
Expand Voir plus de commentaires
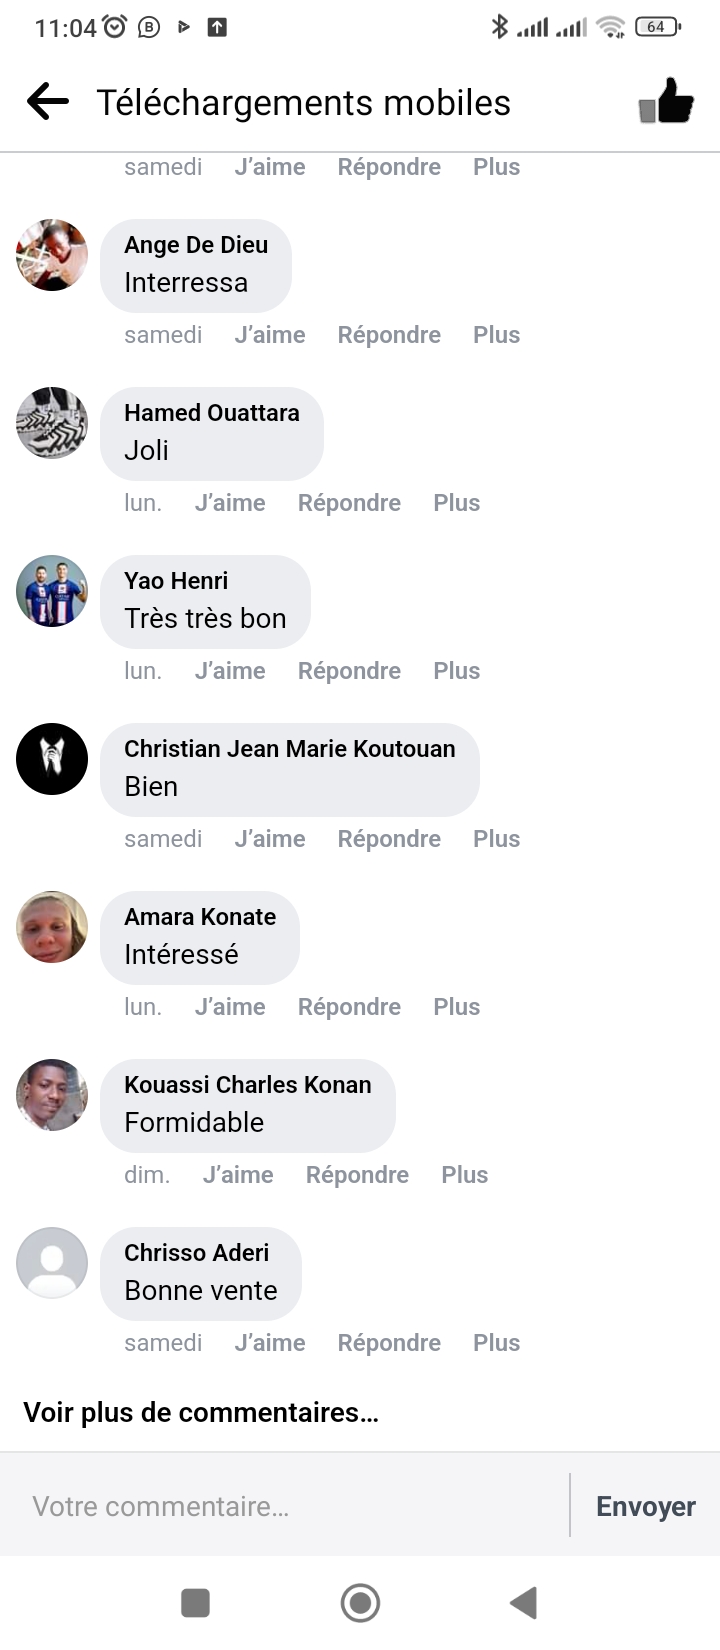201,1412
